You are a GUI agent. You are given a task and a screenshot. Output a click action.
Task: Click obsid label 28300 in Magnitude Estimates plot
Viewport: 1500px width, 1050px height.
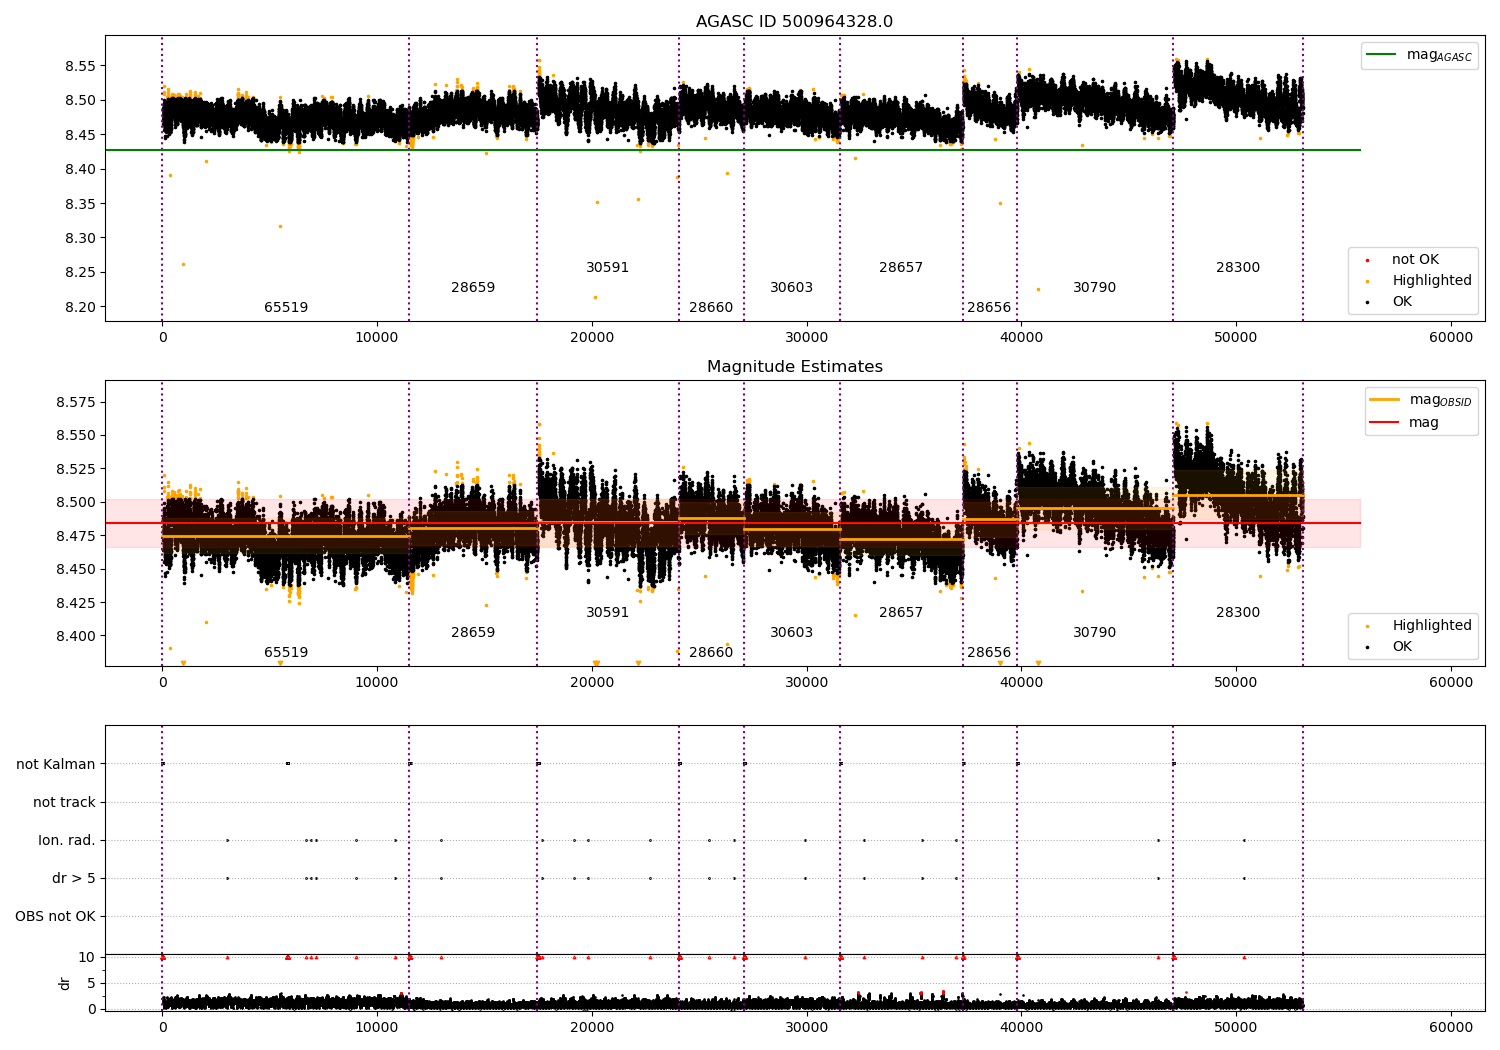1238,613
